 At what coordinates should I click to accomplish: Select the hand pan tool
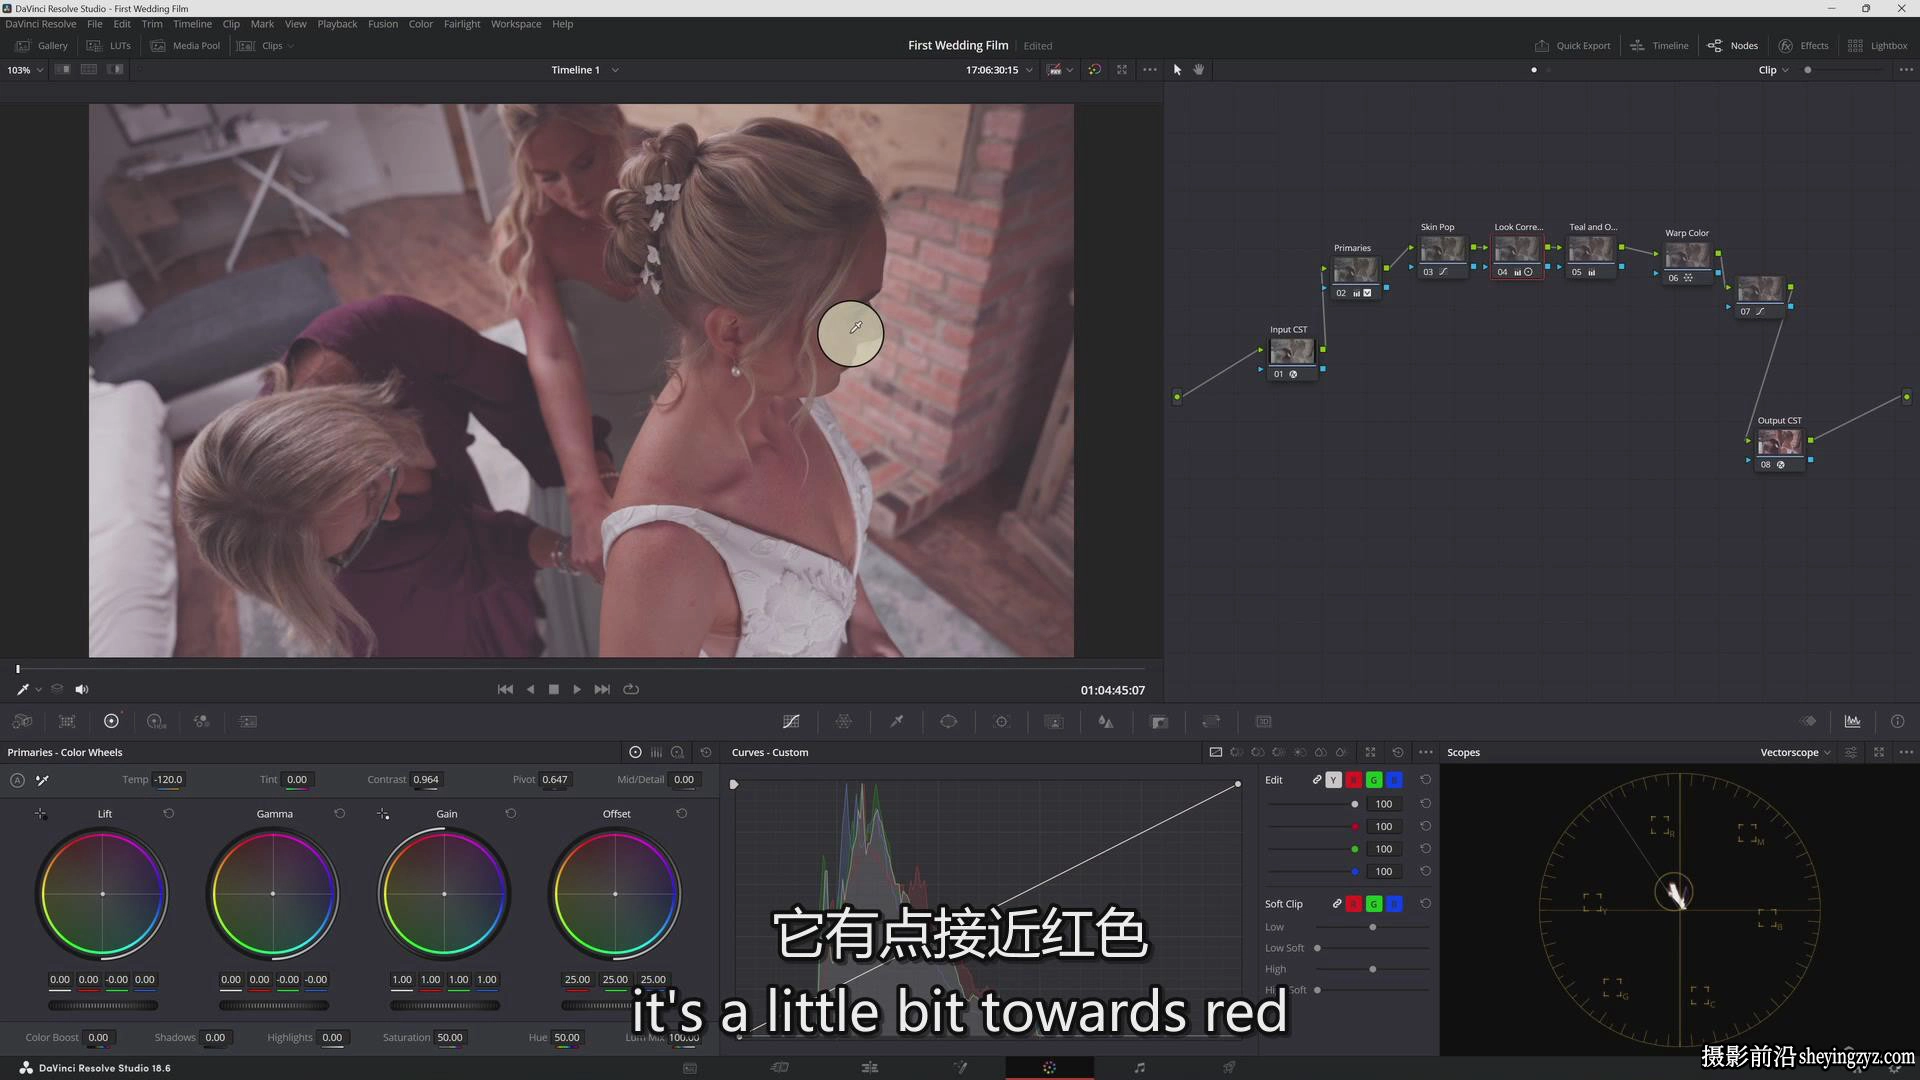point(1199,70)
